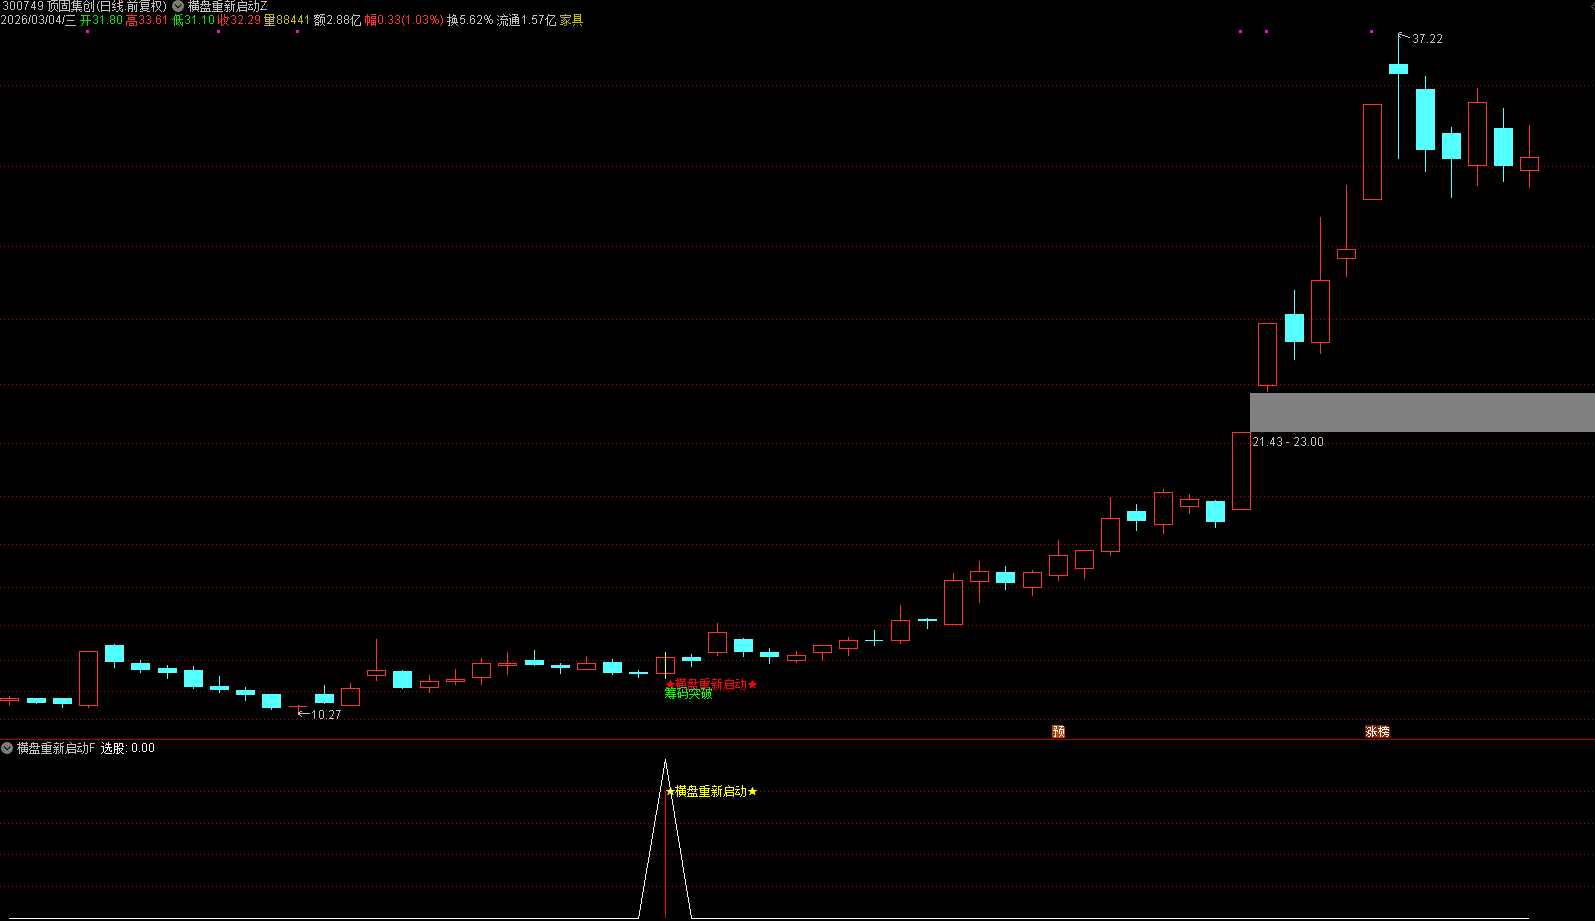1595x921 pixels.
Task: Click the 涨榜 marker icon at chart bottom
Action: (x=1377, y=732)
